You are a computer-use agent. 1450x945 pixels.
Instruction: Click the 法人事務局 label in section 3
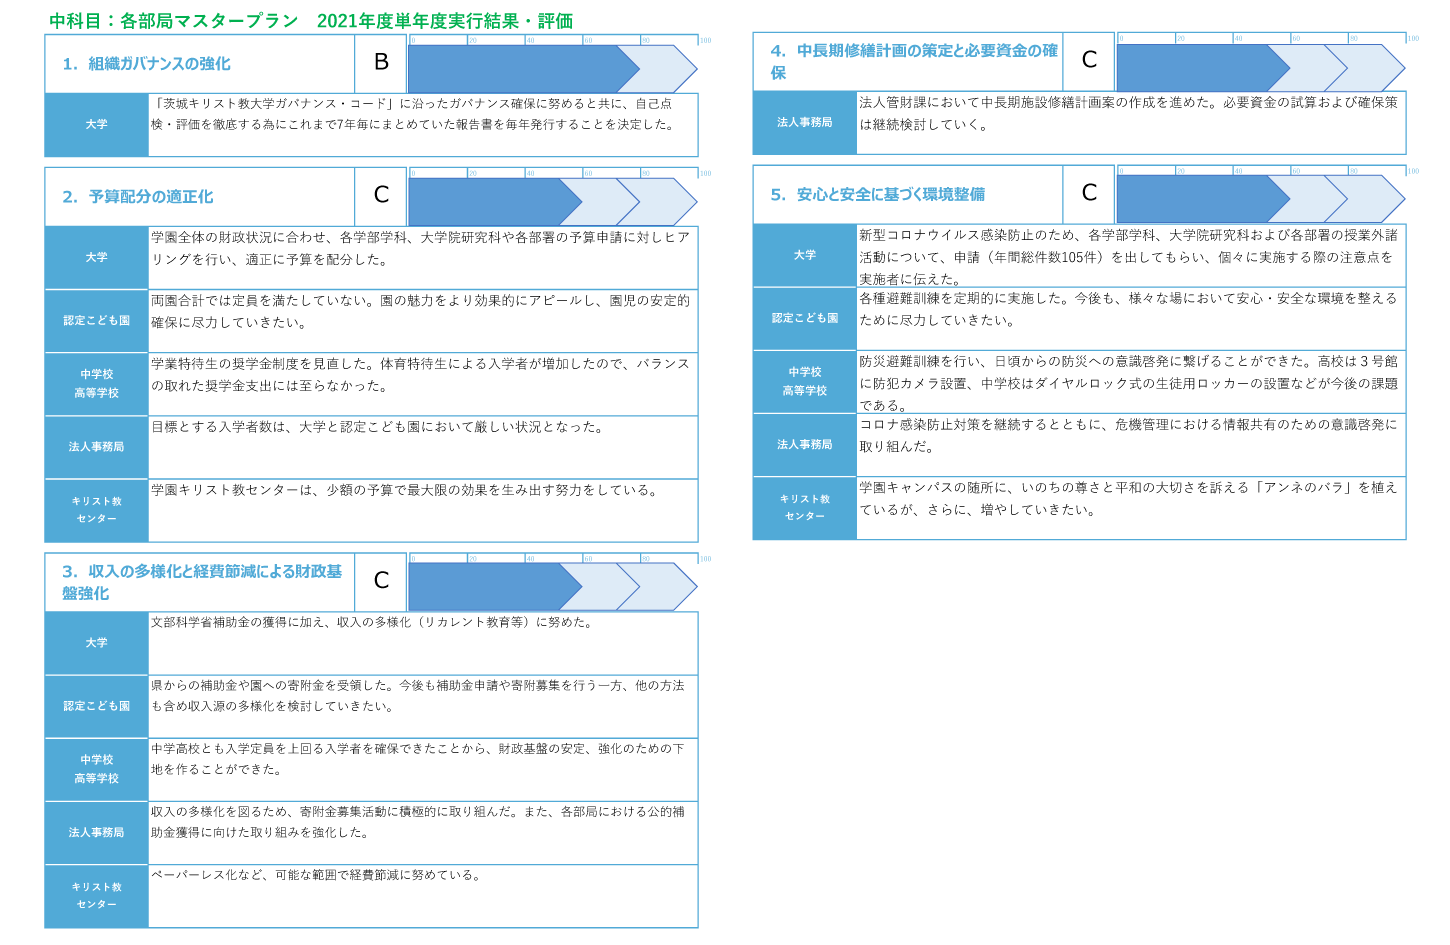coord(97,833)
